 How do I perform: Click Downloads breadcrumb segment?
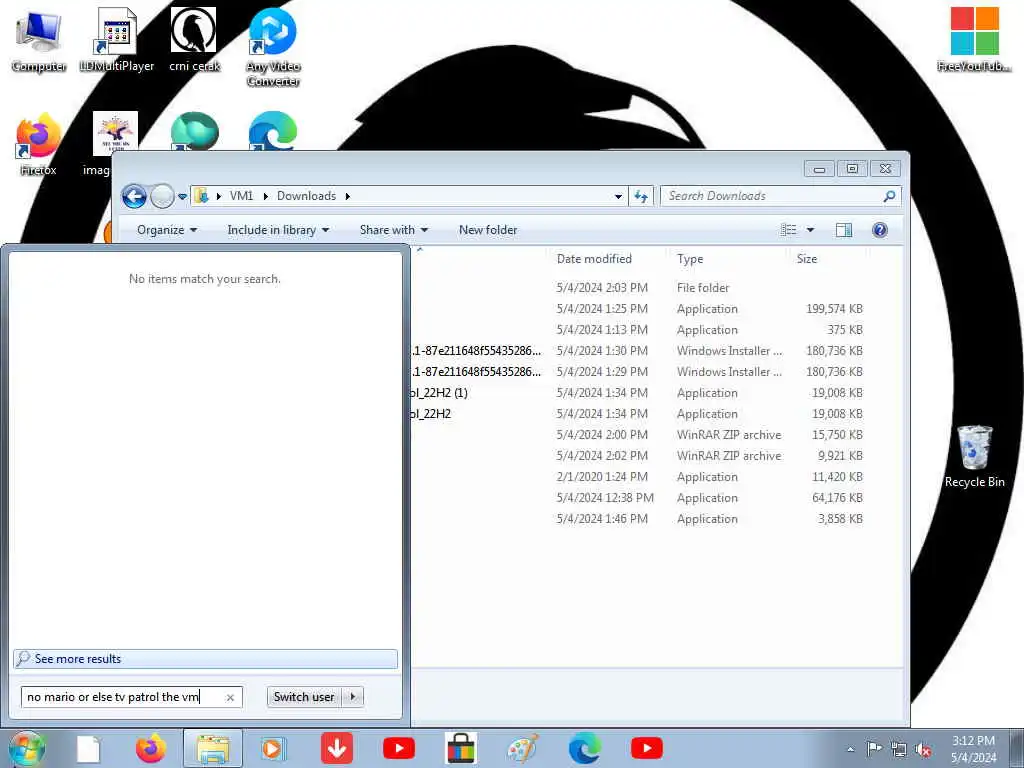pyautogui.click(x=306, y=196)
